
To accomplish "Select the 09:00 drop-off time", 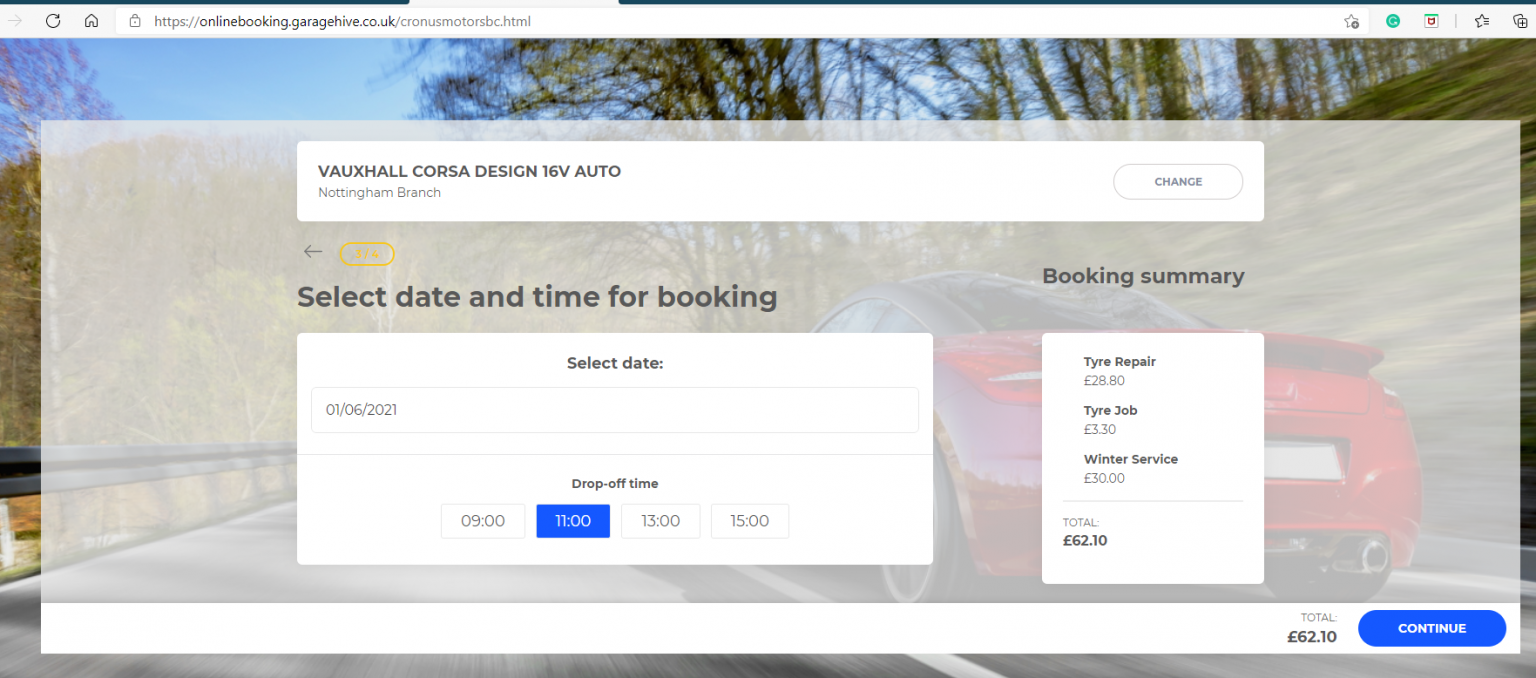I will (483, 520).
